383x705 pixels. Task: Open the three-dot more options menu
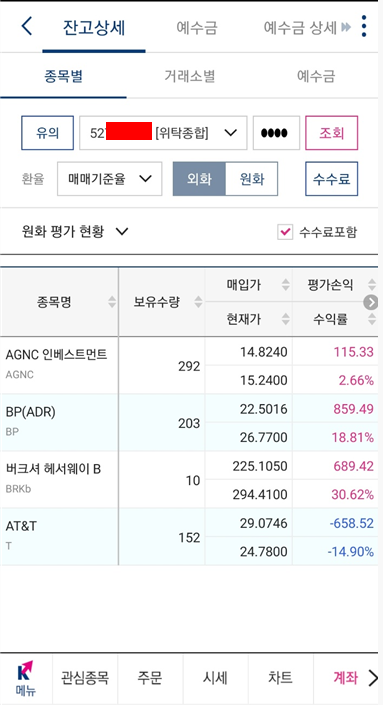point(364,26)
